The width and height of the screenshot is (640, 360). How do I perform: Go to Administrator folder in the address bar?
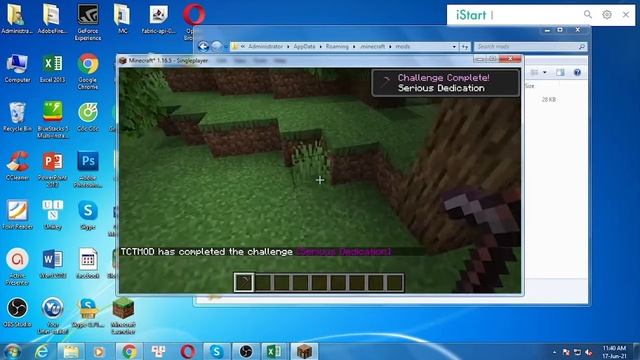pos(266,47)
